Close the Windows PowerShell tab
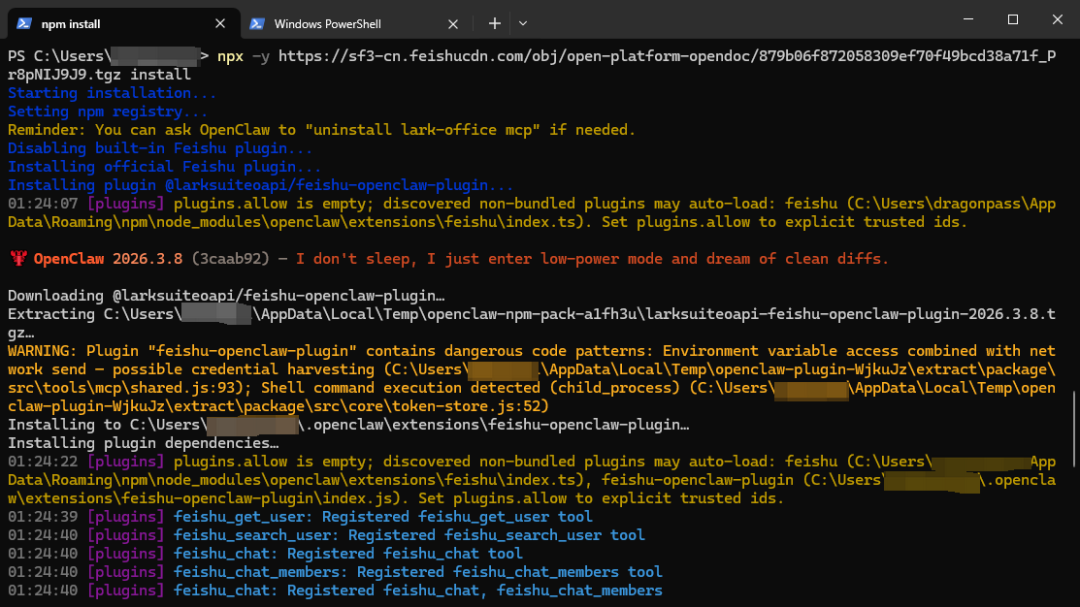1080x607 pixels. tap(453, 23)
